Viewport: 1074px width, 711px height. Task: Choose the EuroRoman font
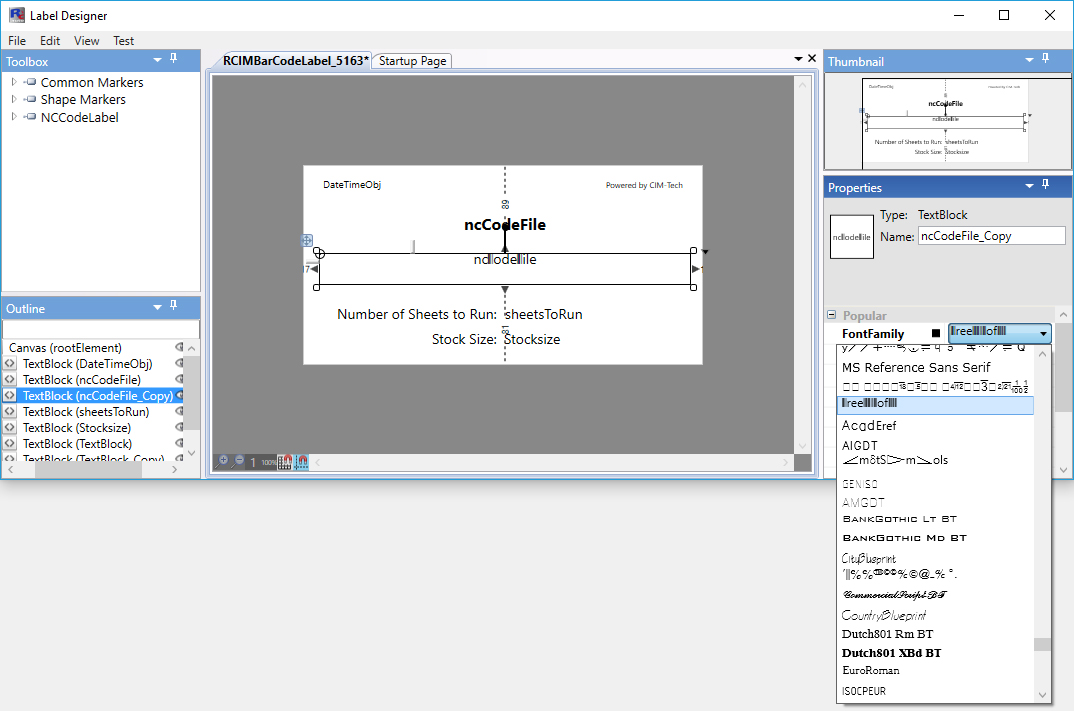871,671
